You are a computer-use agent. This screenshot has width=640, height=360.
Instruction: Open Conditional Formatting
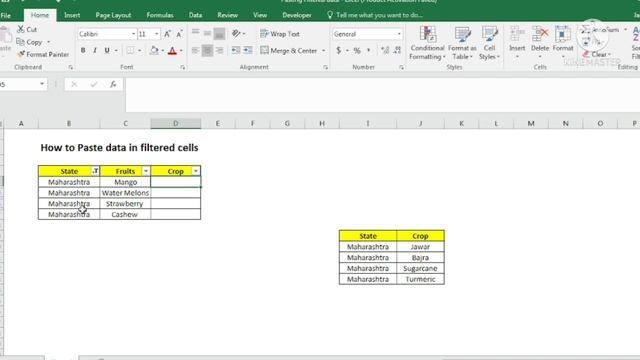(427, 43)
